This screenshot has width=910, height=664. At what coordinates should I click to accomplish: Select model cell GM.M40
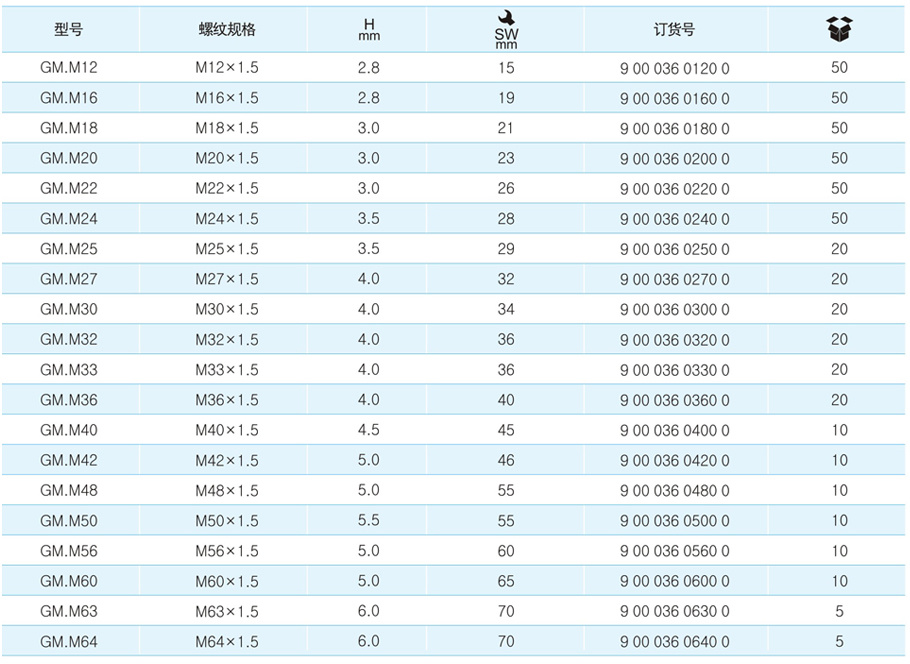[68, 430]
